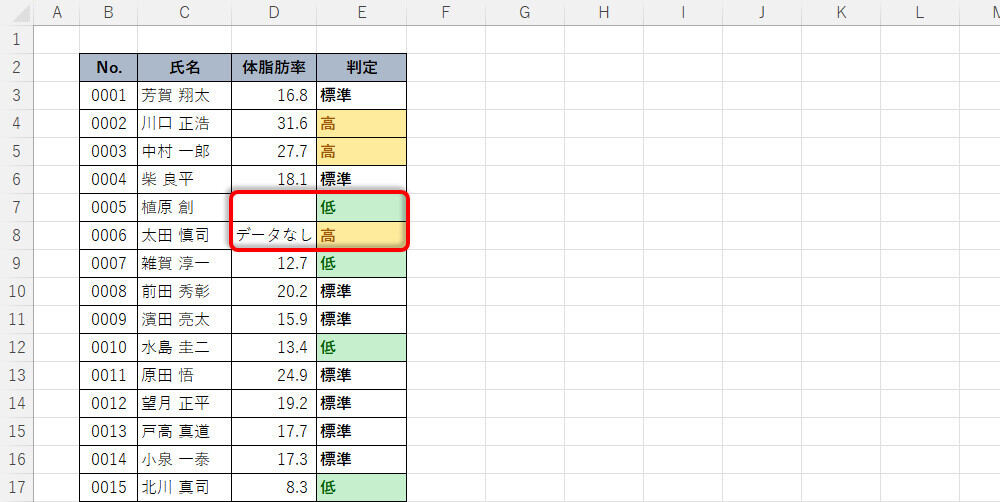Select column B header
1000x502 pixels.
point(108,13)
